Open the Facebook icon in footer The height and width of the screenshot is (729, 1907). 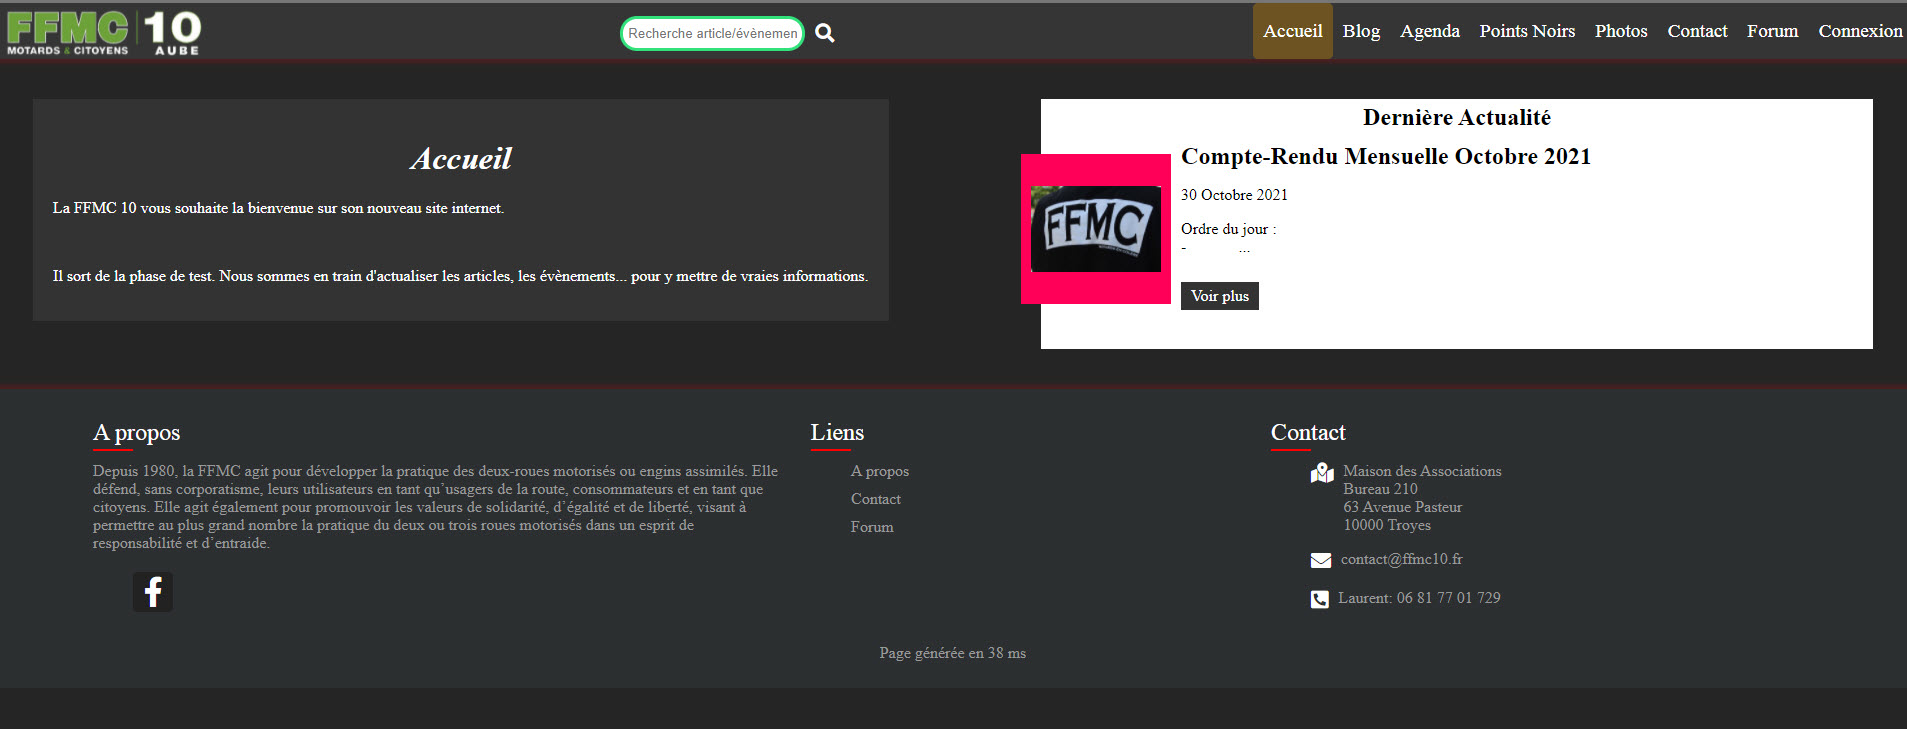tap(153, 592)
